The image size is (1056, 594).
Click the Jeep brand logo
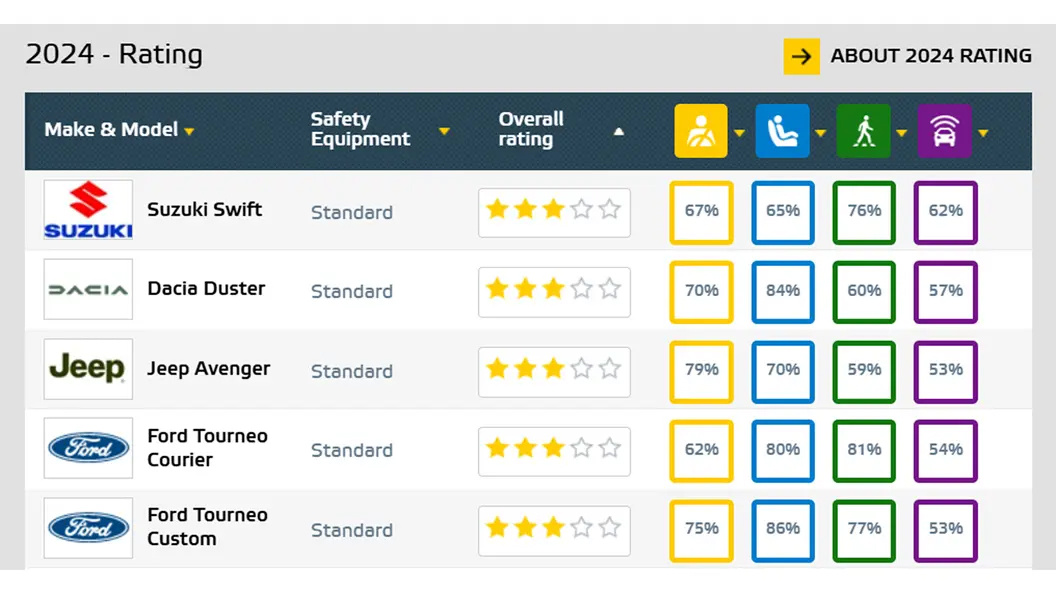[88, 369]
